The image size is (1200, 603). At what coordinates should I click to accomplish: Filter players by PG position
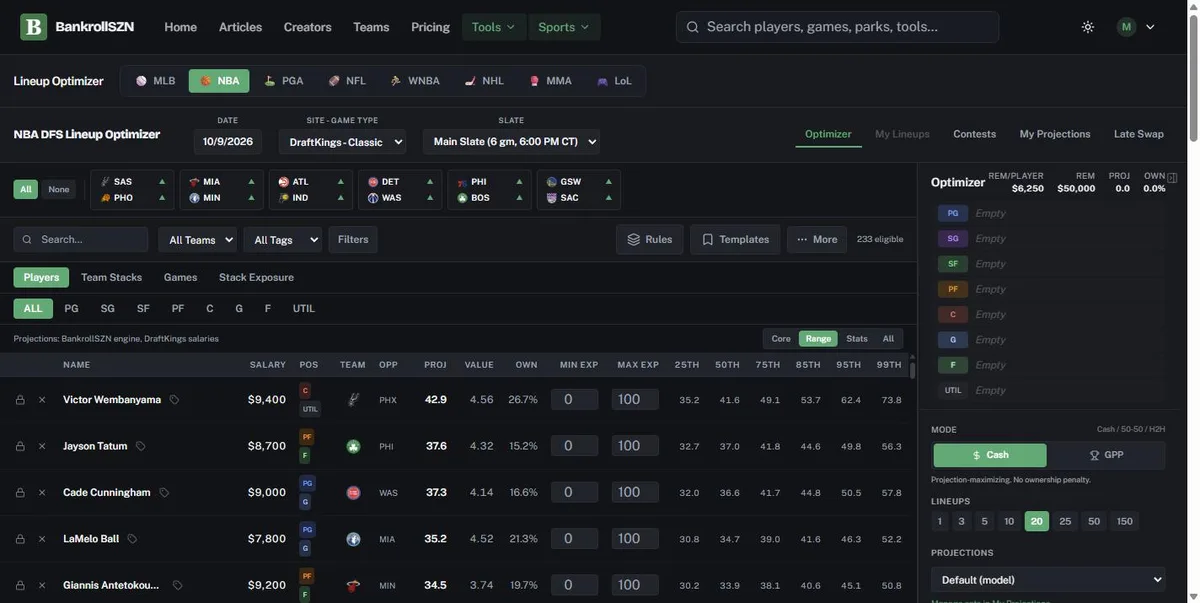tap(71, 309)
